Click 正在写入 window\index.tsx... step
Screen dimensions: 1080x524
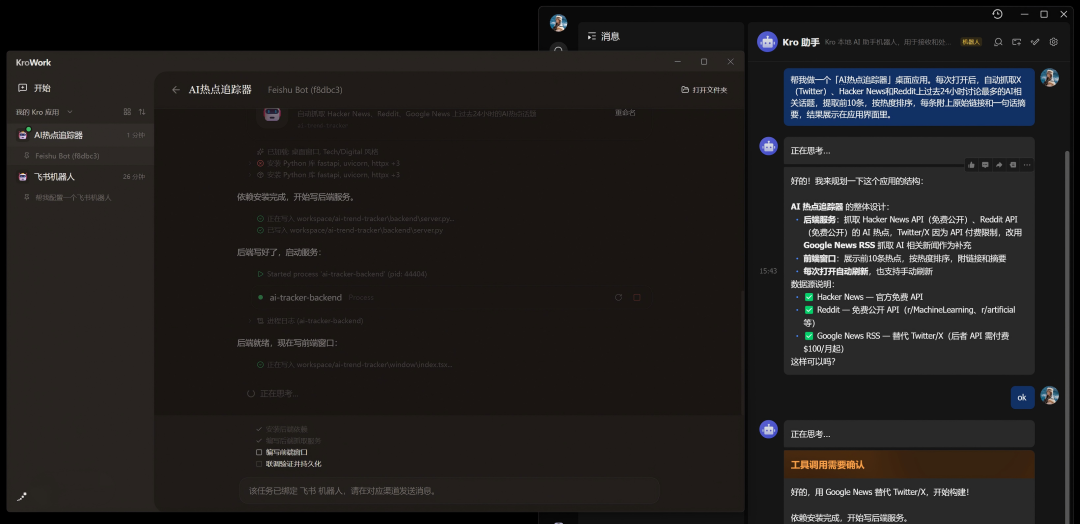pyautogui.click(x=354, y=364)
